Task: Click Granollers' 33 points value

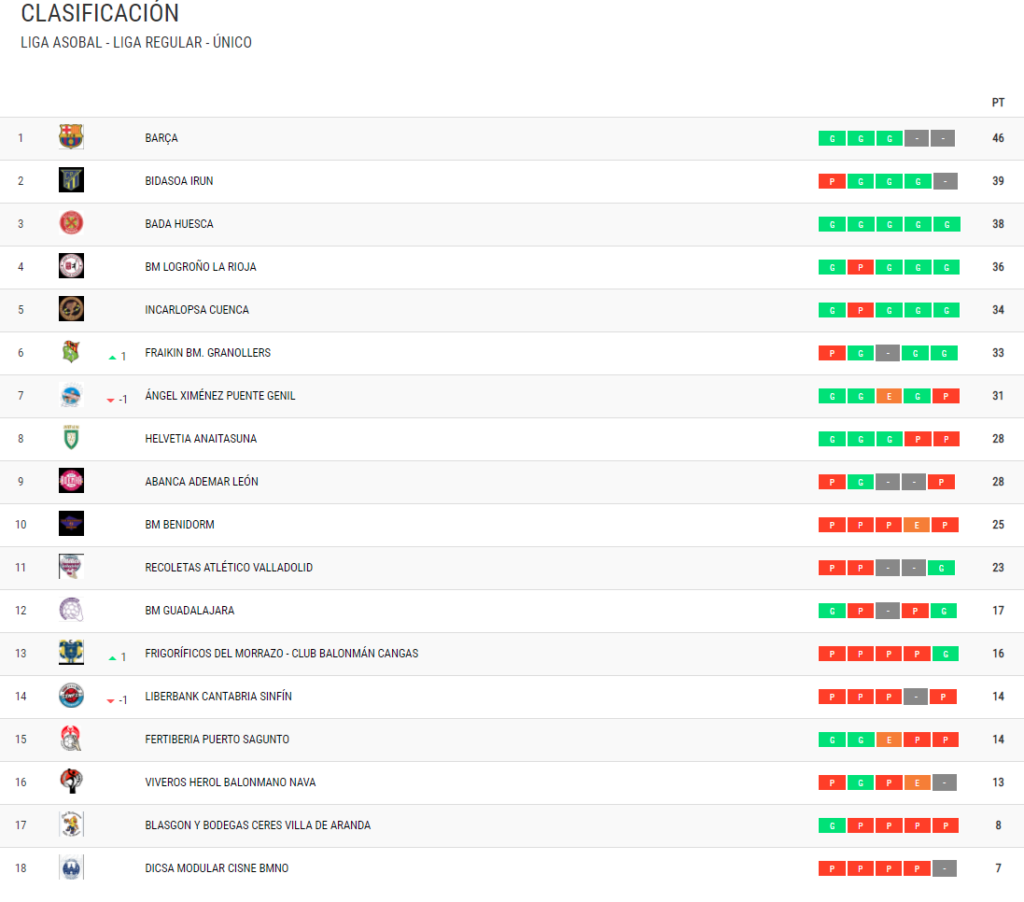Action: pyautogui.click(x=998, y=353)
